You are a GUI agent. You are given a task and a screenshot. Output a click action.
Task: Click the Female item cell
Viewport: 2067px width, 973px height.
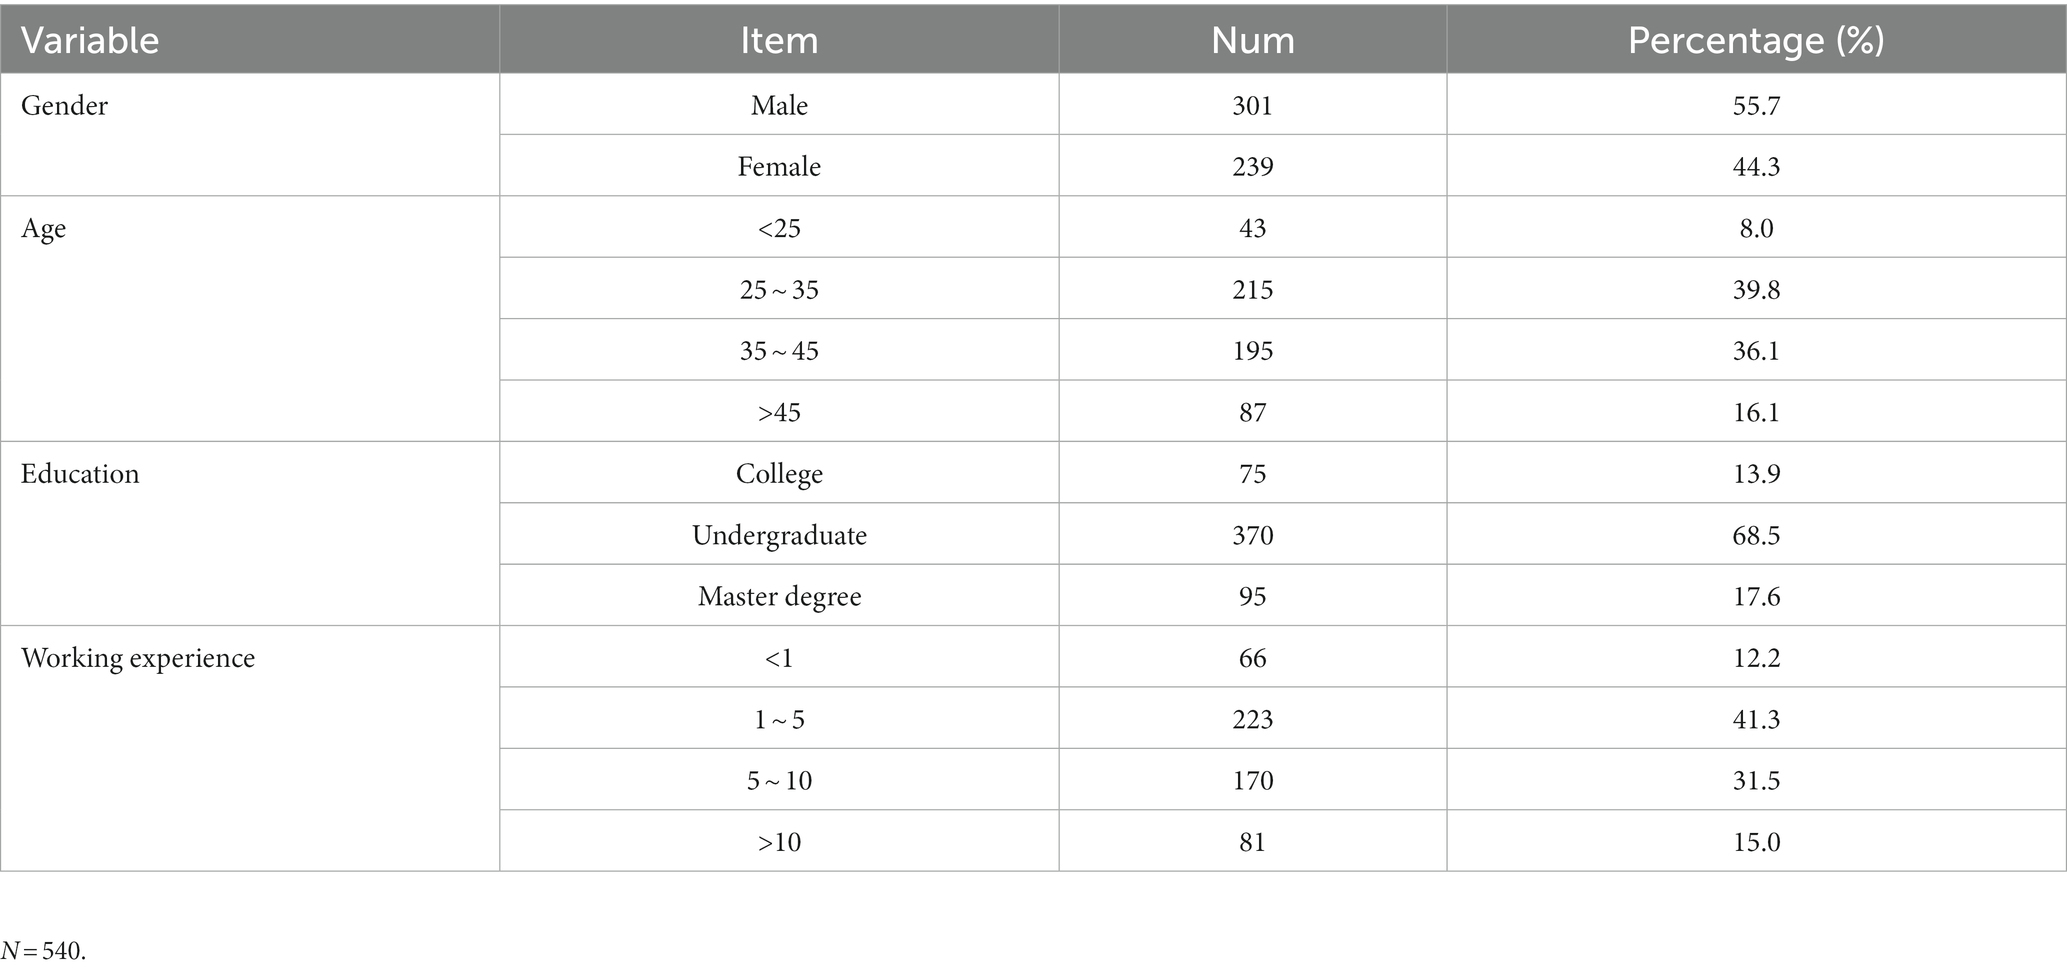779,166
